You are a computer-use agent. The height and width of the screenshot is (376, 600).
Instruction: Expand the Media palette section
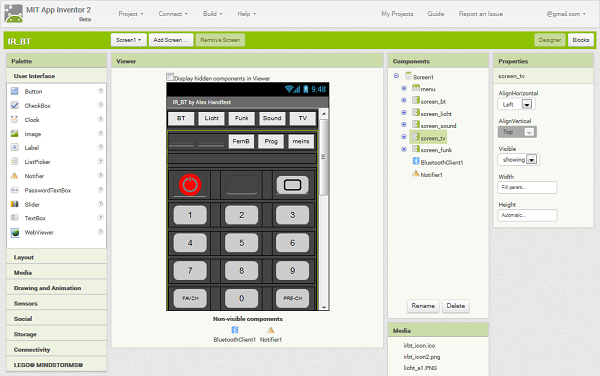(x=56, y=272)
